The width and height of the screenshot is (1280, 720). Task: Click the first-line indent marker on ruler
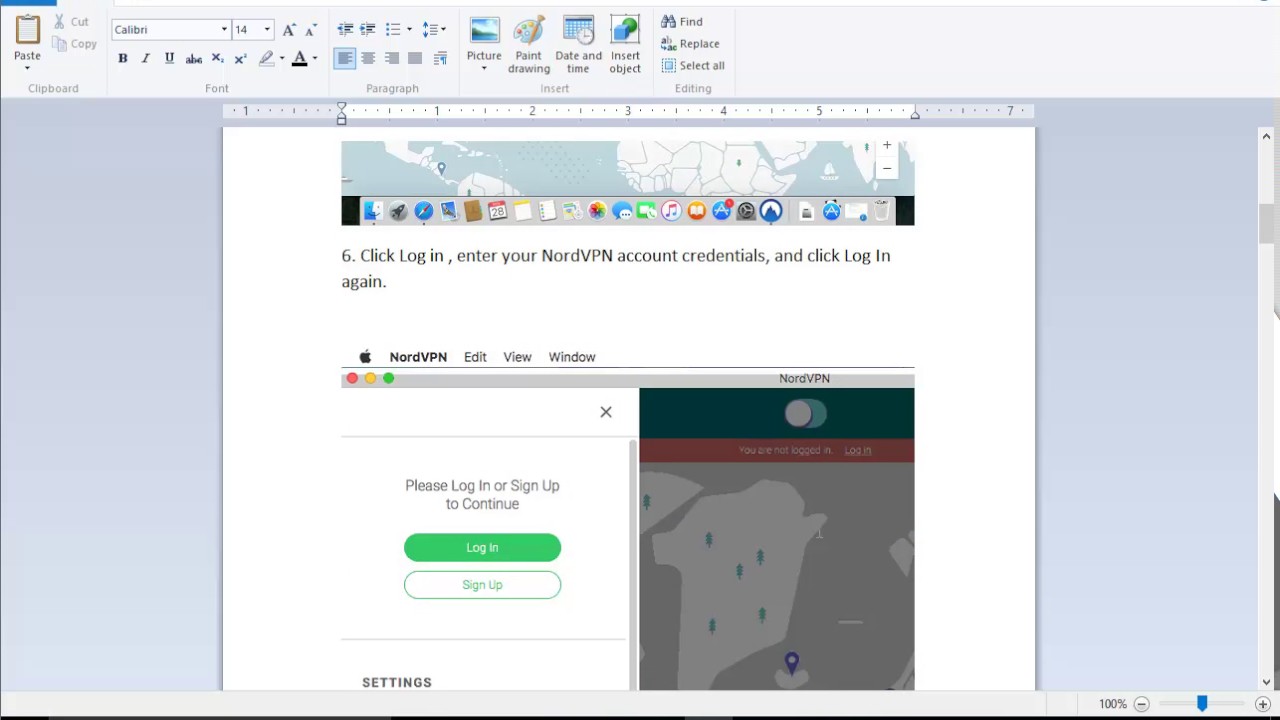click(341, 106)
